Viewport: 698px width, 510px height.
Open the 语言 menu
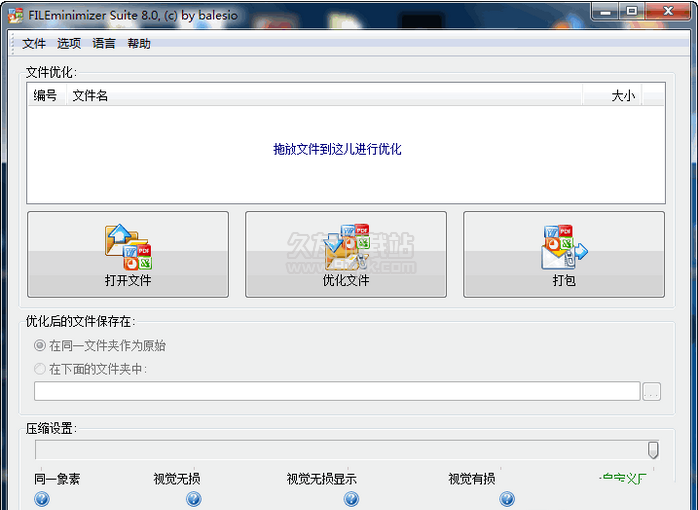104,44
